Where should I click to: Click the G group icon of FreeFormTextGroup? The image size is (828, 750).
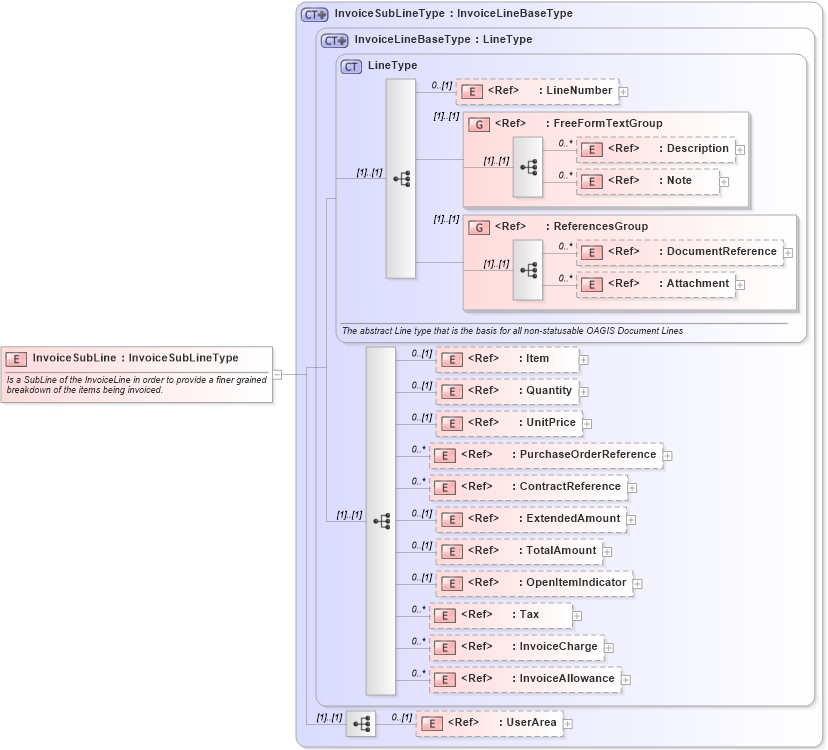(478, 123)
